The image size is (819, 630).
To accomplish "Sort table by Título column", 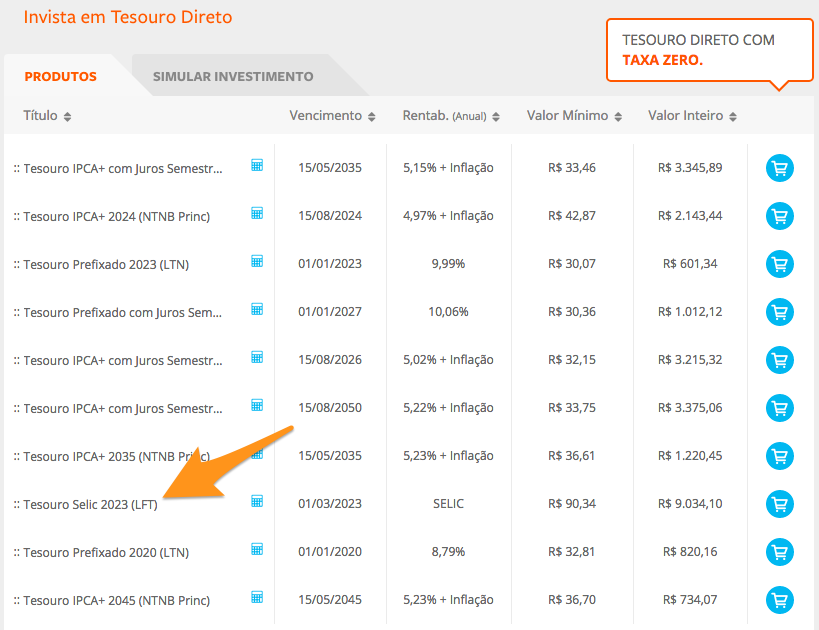I will click(x=47, y=116).
